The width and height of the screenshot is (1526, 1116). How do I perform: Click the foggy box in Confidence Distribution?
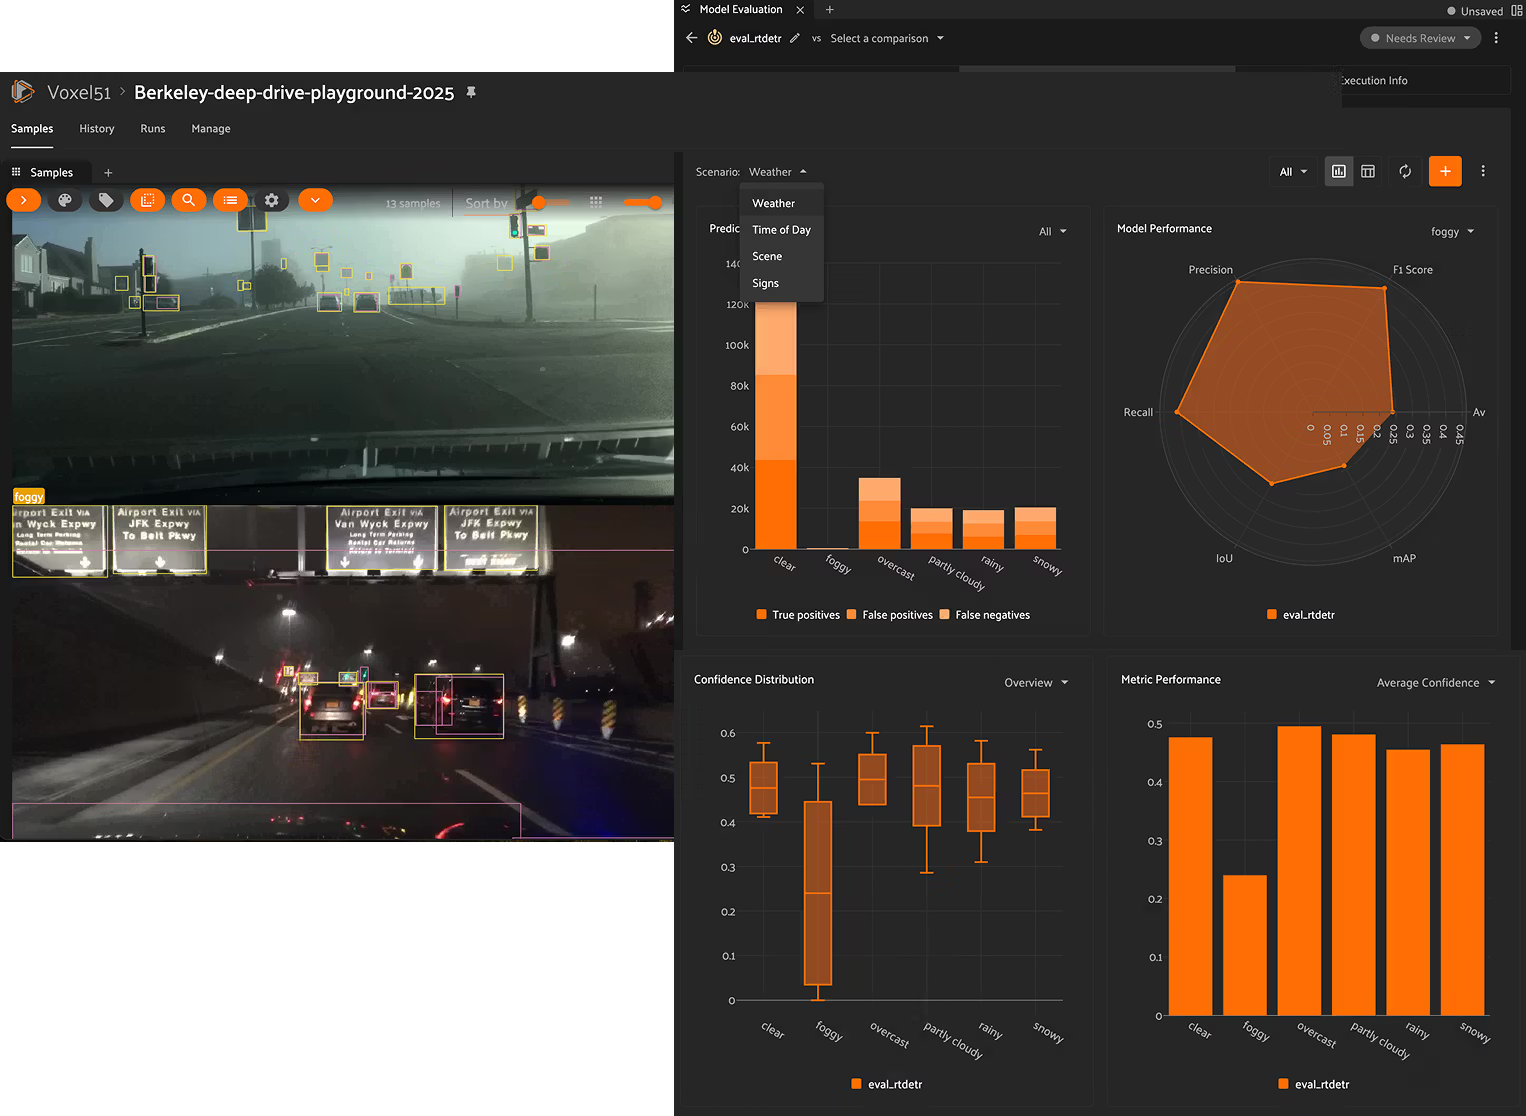pyautogui.click(x=818, y=893)
